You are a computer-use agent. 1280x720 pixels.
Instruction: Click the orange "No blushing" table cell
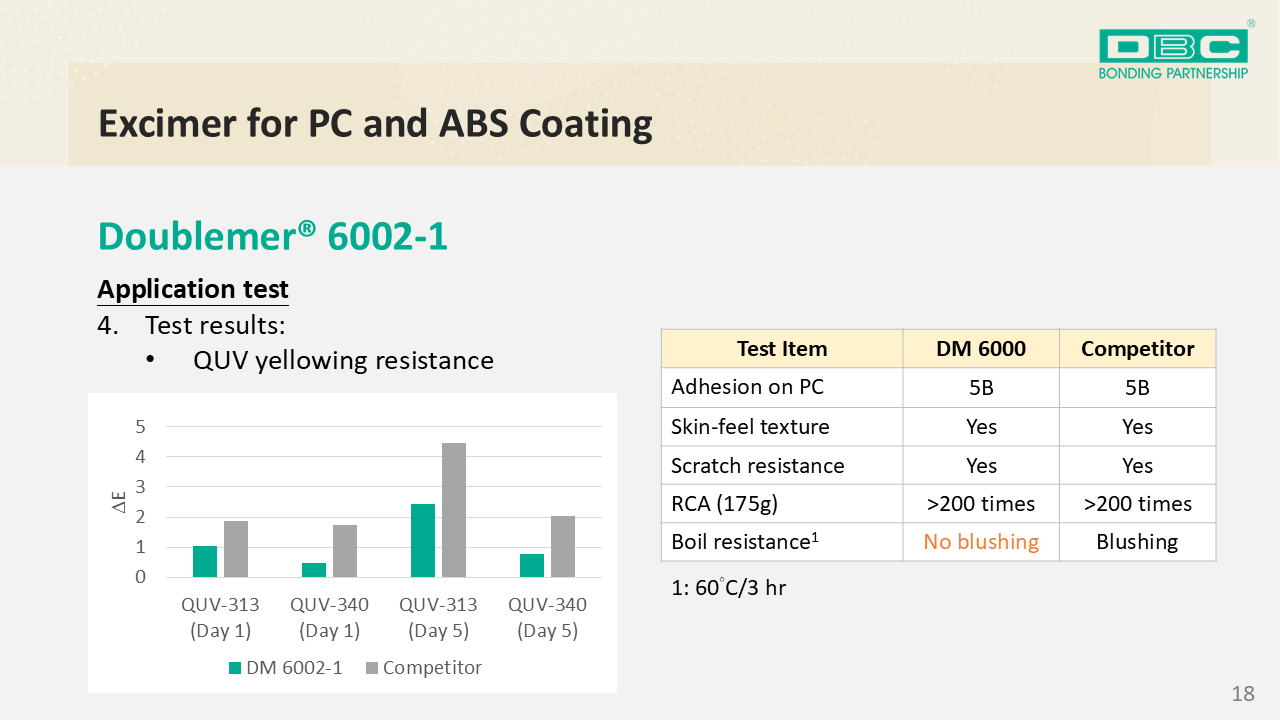pos(981,542)
